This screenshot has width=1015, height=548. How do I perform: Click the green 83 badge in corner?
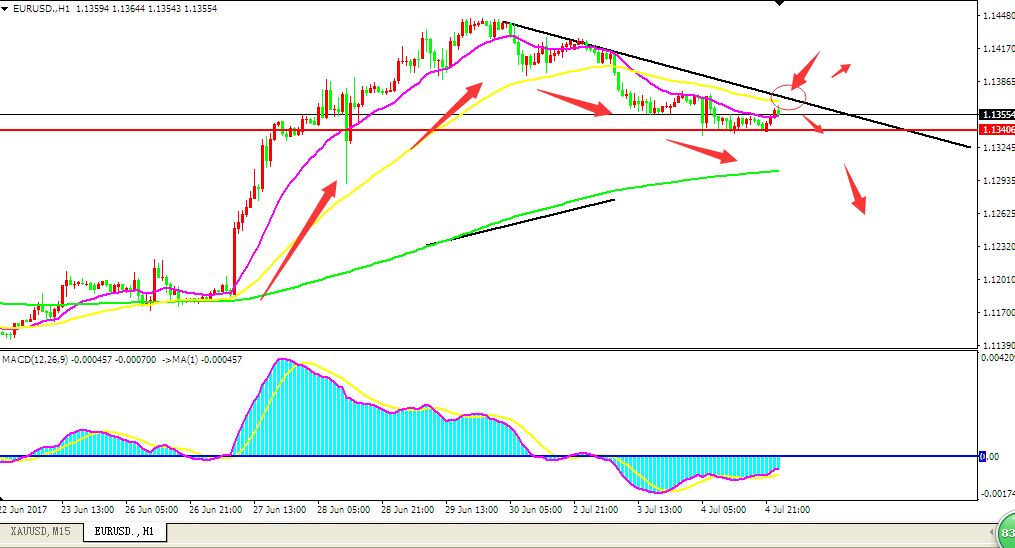[x=1004, y=532]
